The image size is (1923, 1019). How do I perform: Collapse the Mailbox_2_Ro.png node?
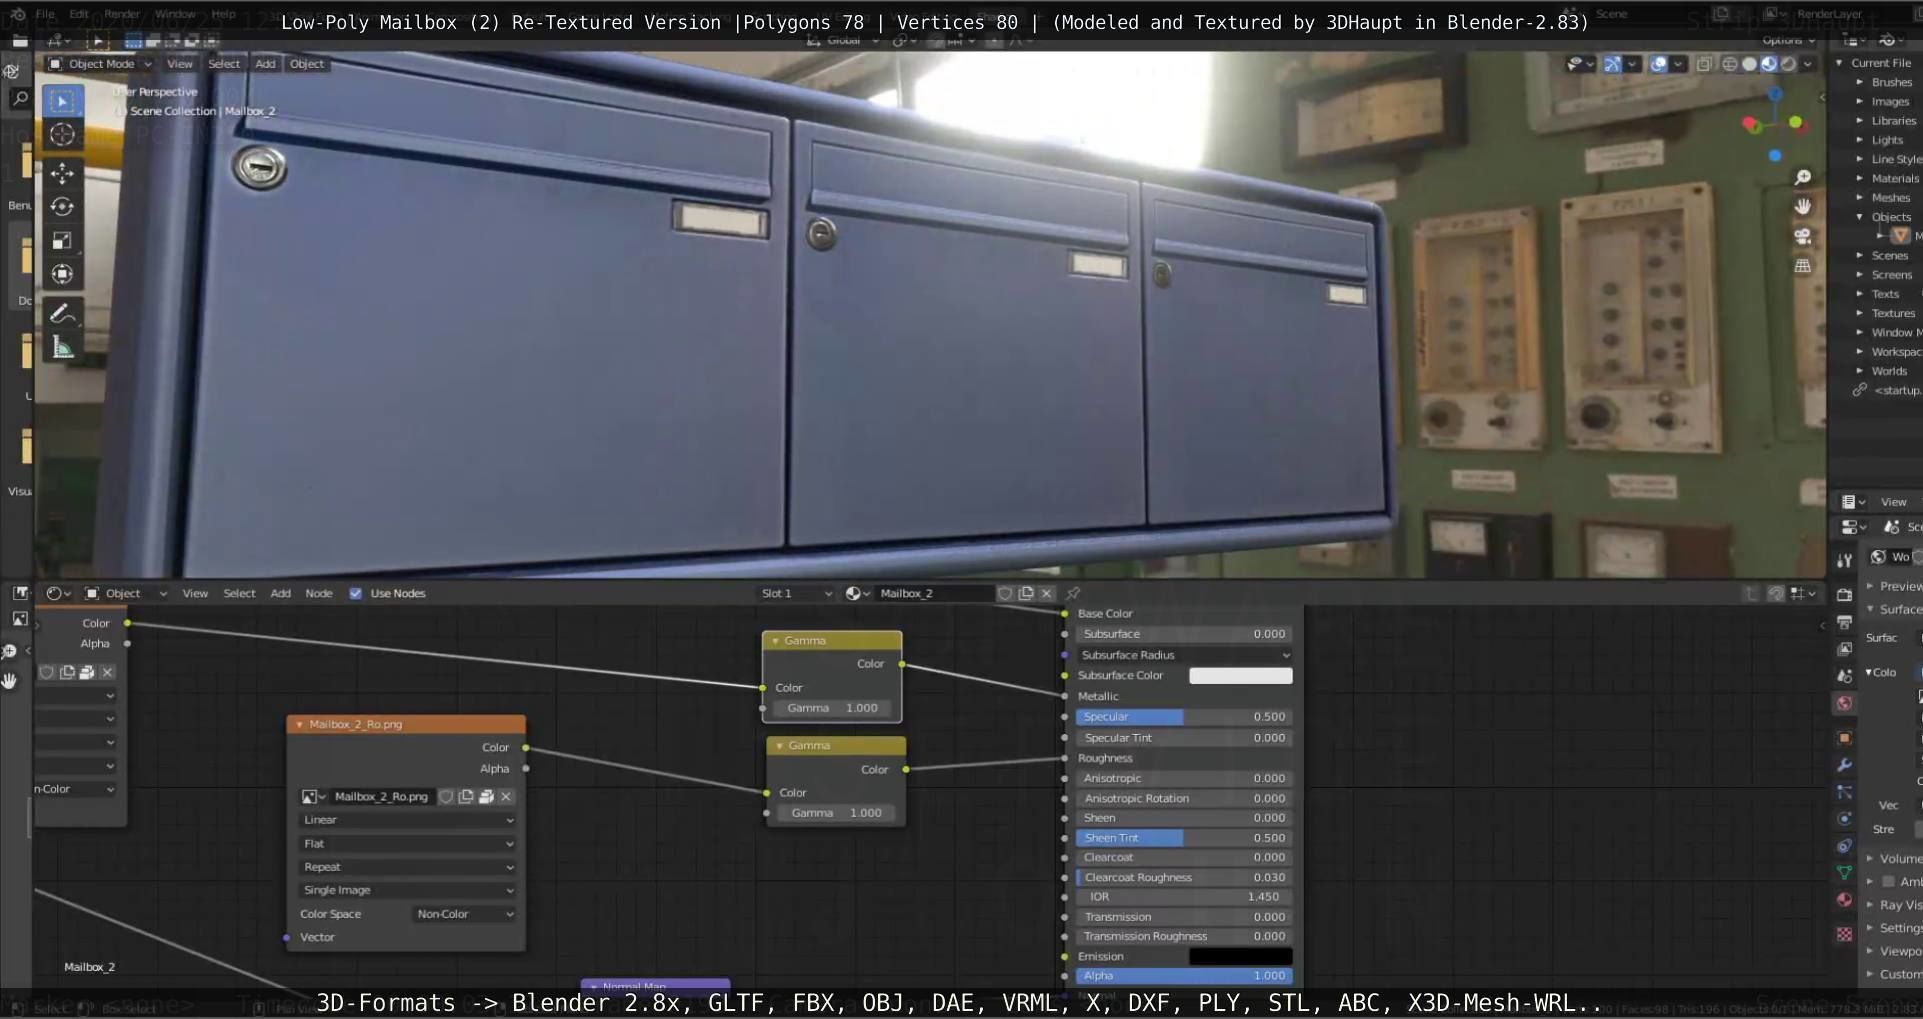tap(299, 724)
